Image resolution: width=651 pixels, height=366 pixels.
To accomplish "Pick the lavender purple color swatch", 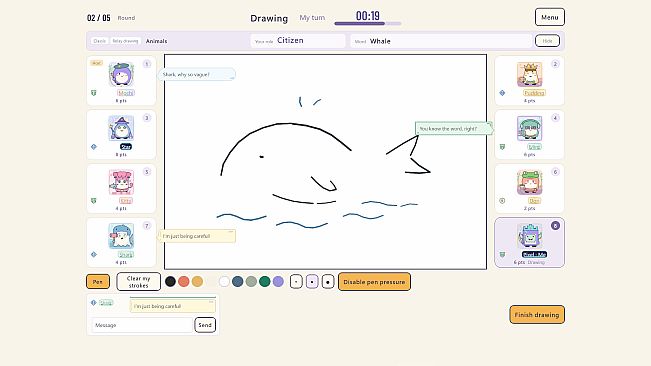I will click(278, 282).
